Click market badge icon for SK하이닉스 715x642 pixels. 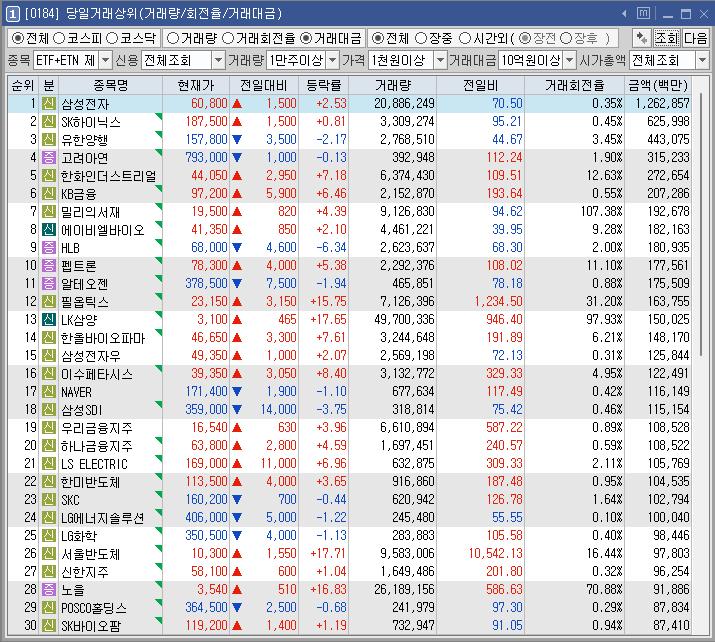pos(49,122)
